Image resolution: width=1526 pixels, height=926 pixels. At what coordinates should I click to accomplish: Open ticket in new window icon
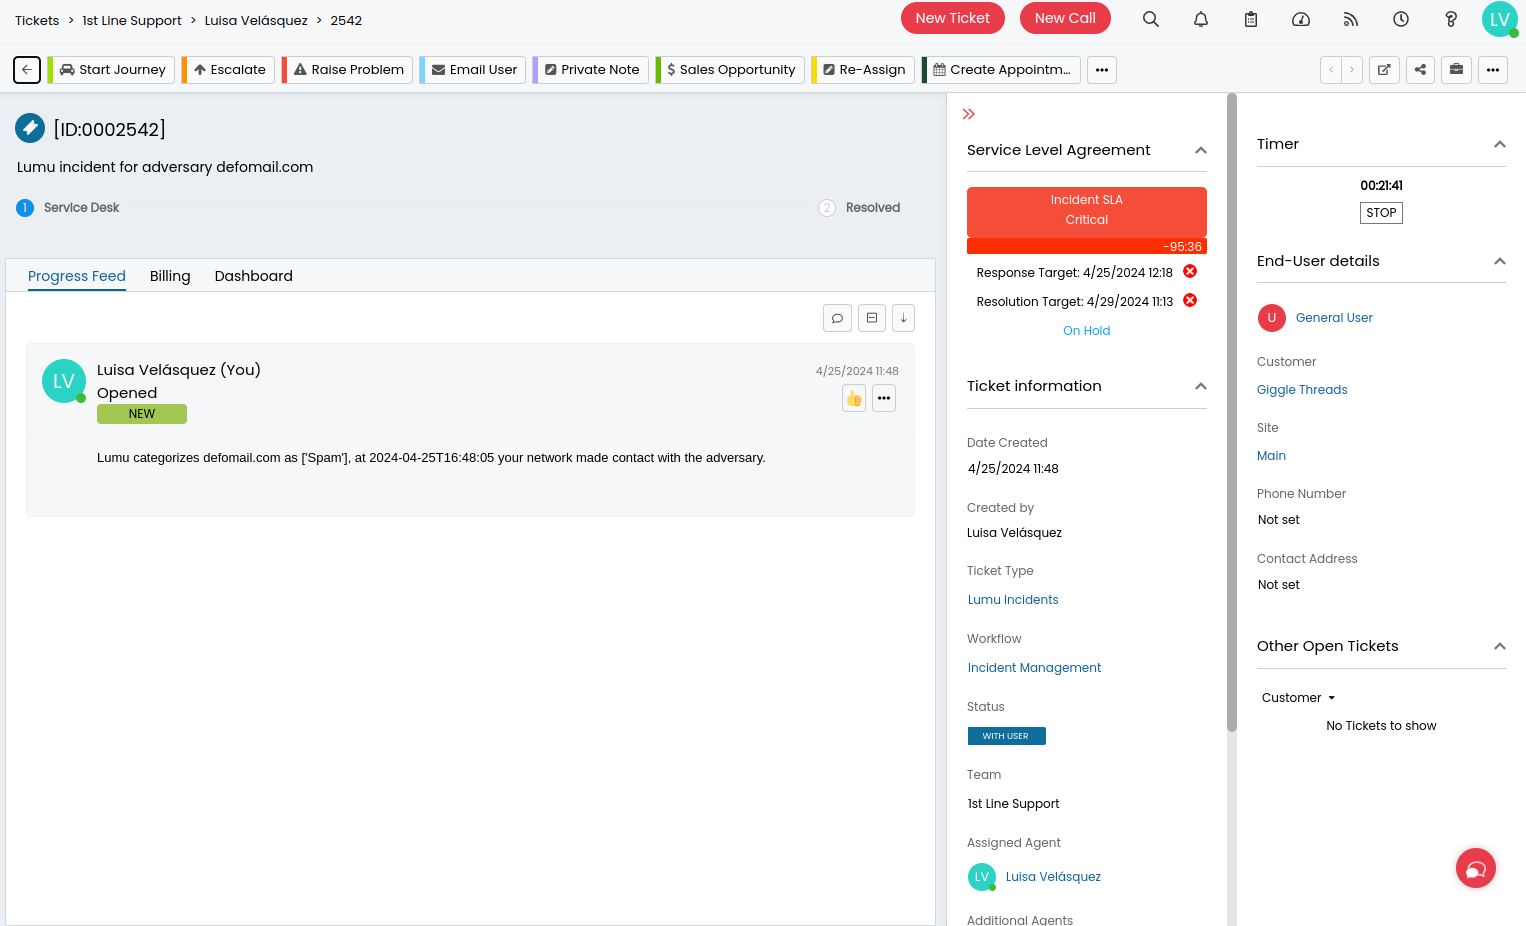click(1384, 70)
